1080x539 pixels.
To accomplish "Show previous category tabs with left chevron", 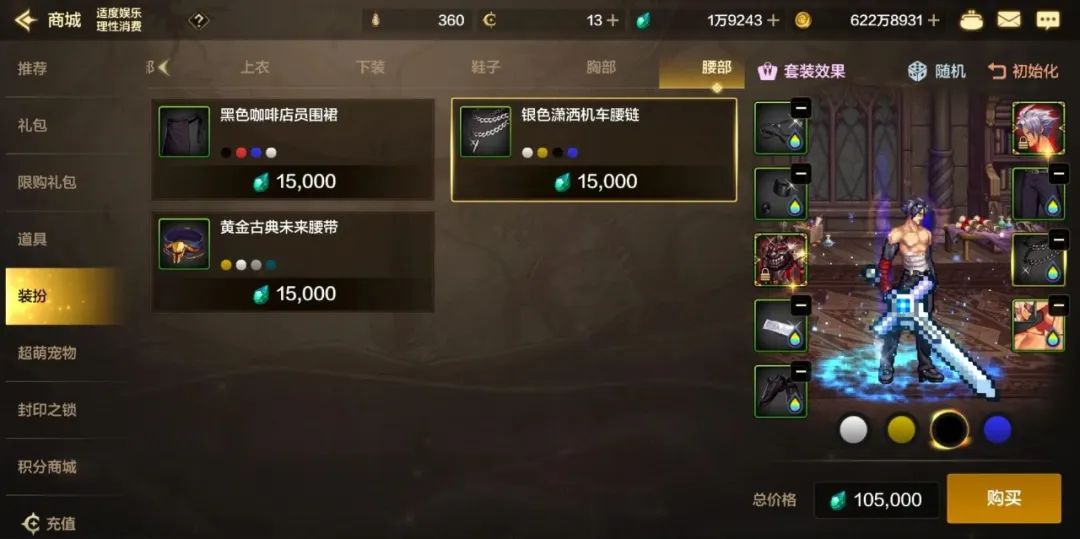I will (x=163, y=67).
